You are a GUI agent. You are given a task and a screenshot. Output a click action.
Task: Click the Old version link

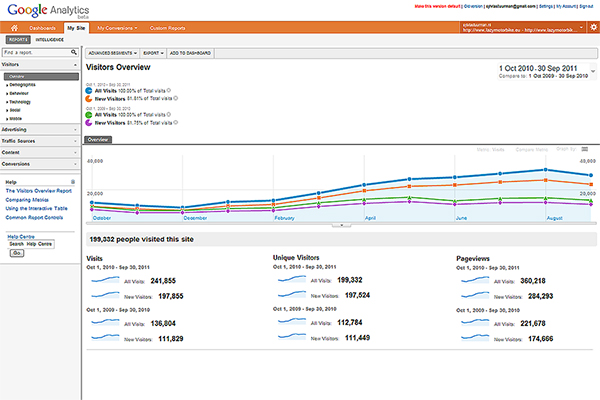click(x=473, y=6)
